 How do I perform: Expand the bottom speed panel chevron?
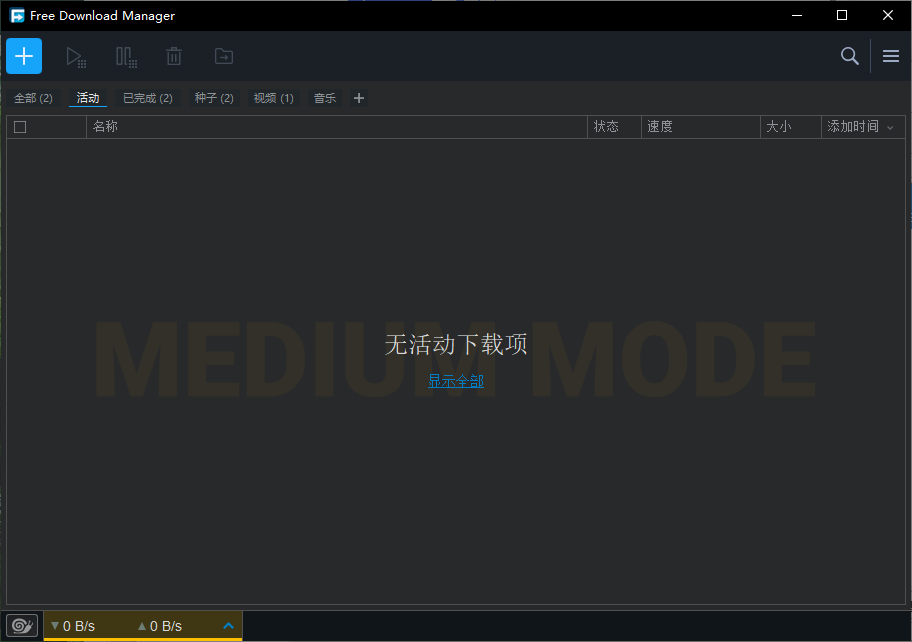[228, 626]
